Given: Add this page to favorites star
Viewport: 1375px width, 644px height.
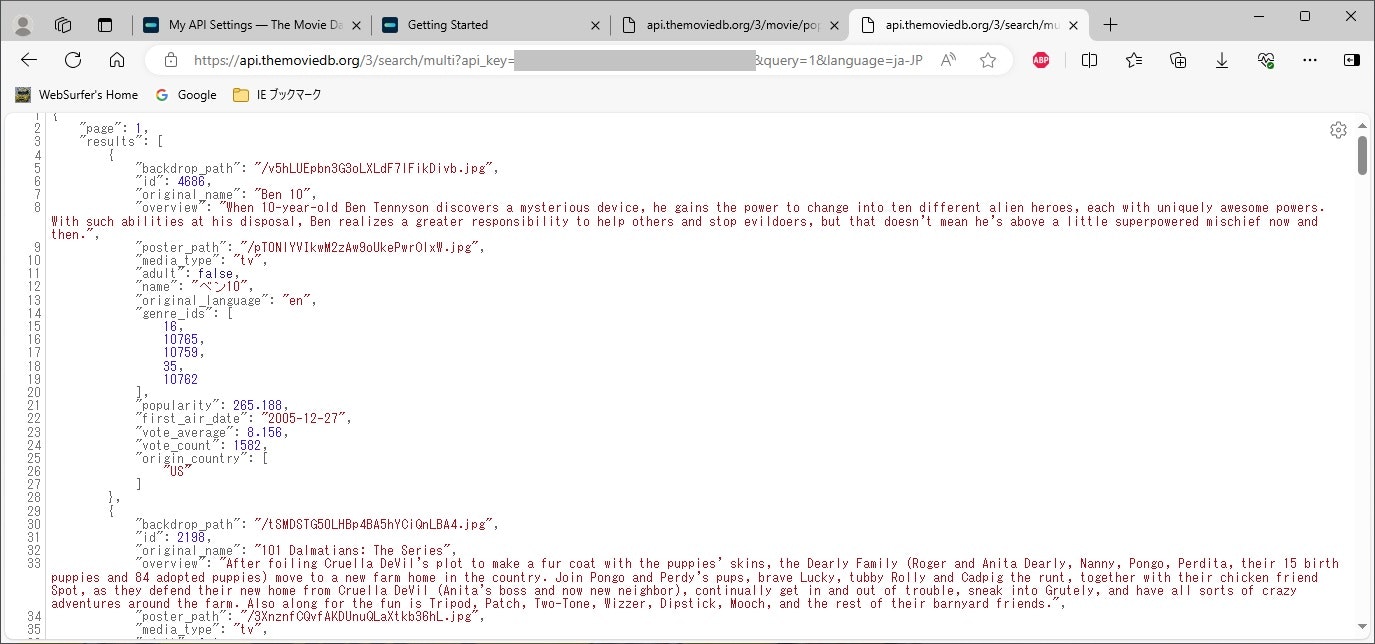Looking at the screenshot, I should 988,60.
